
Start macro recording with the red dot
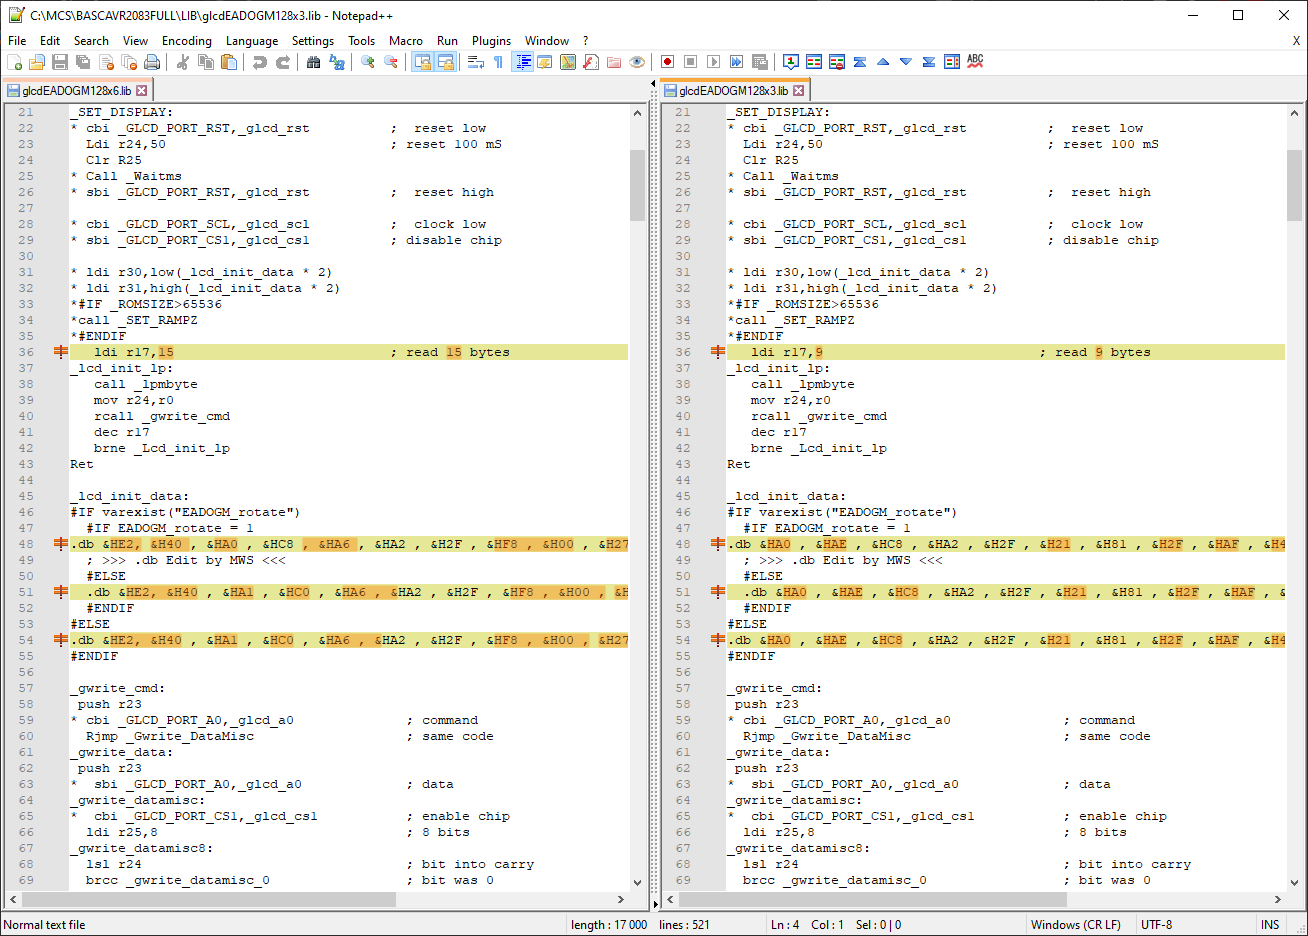pos(667,62)
